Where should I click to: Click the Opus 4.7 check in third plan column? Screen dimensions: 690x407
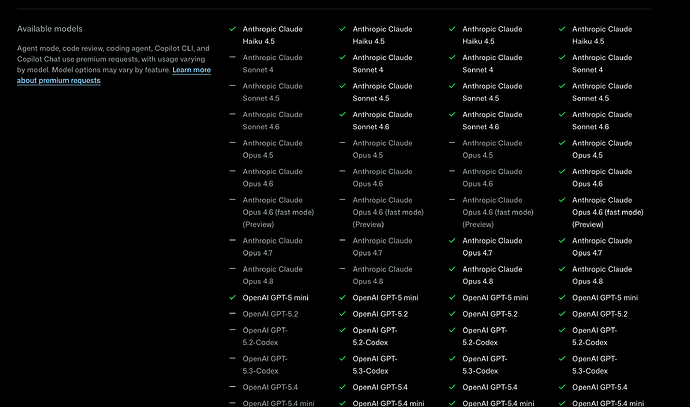point(452,241)
